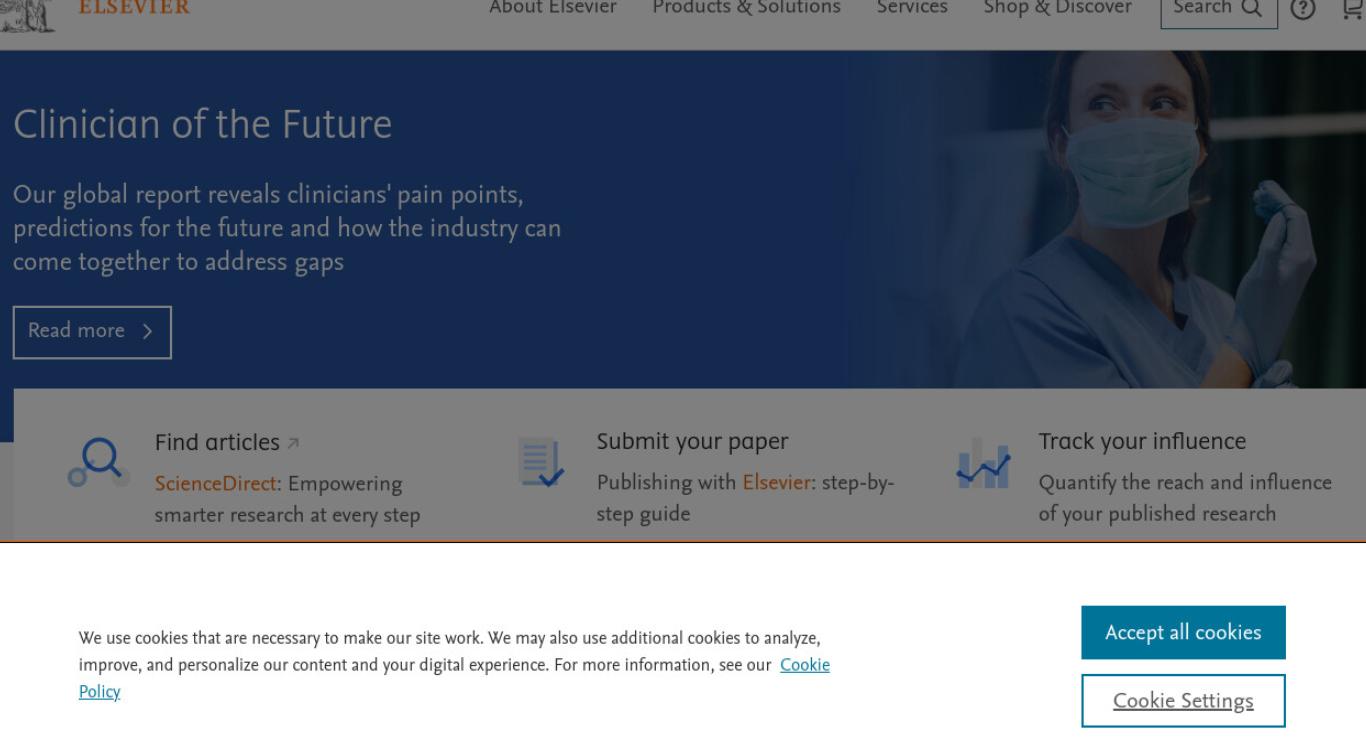Click the Track your influence heading
The image size is (1366, 738).
click(1142, 441)
